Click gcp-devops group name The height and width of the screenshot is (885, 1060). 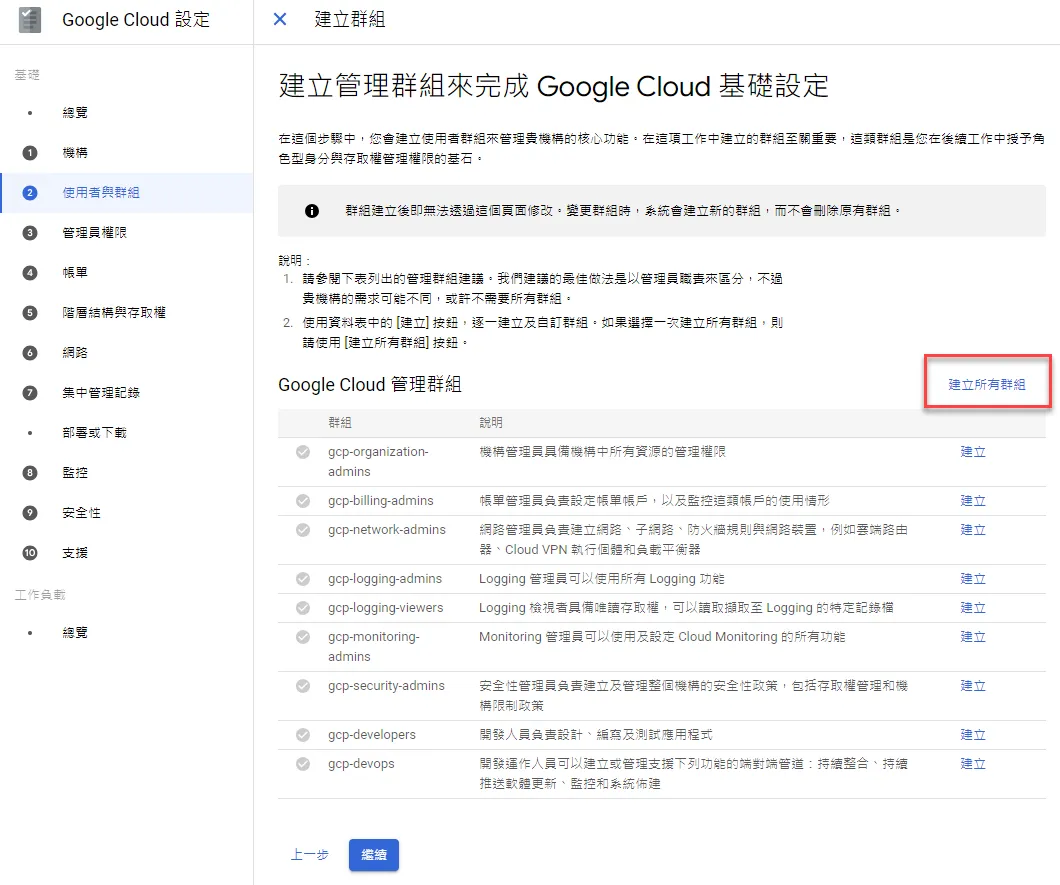361,764
